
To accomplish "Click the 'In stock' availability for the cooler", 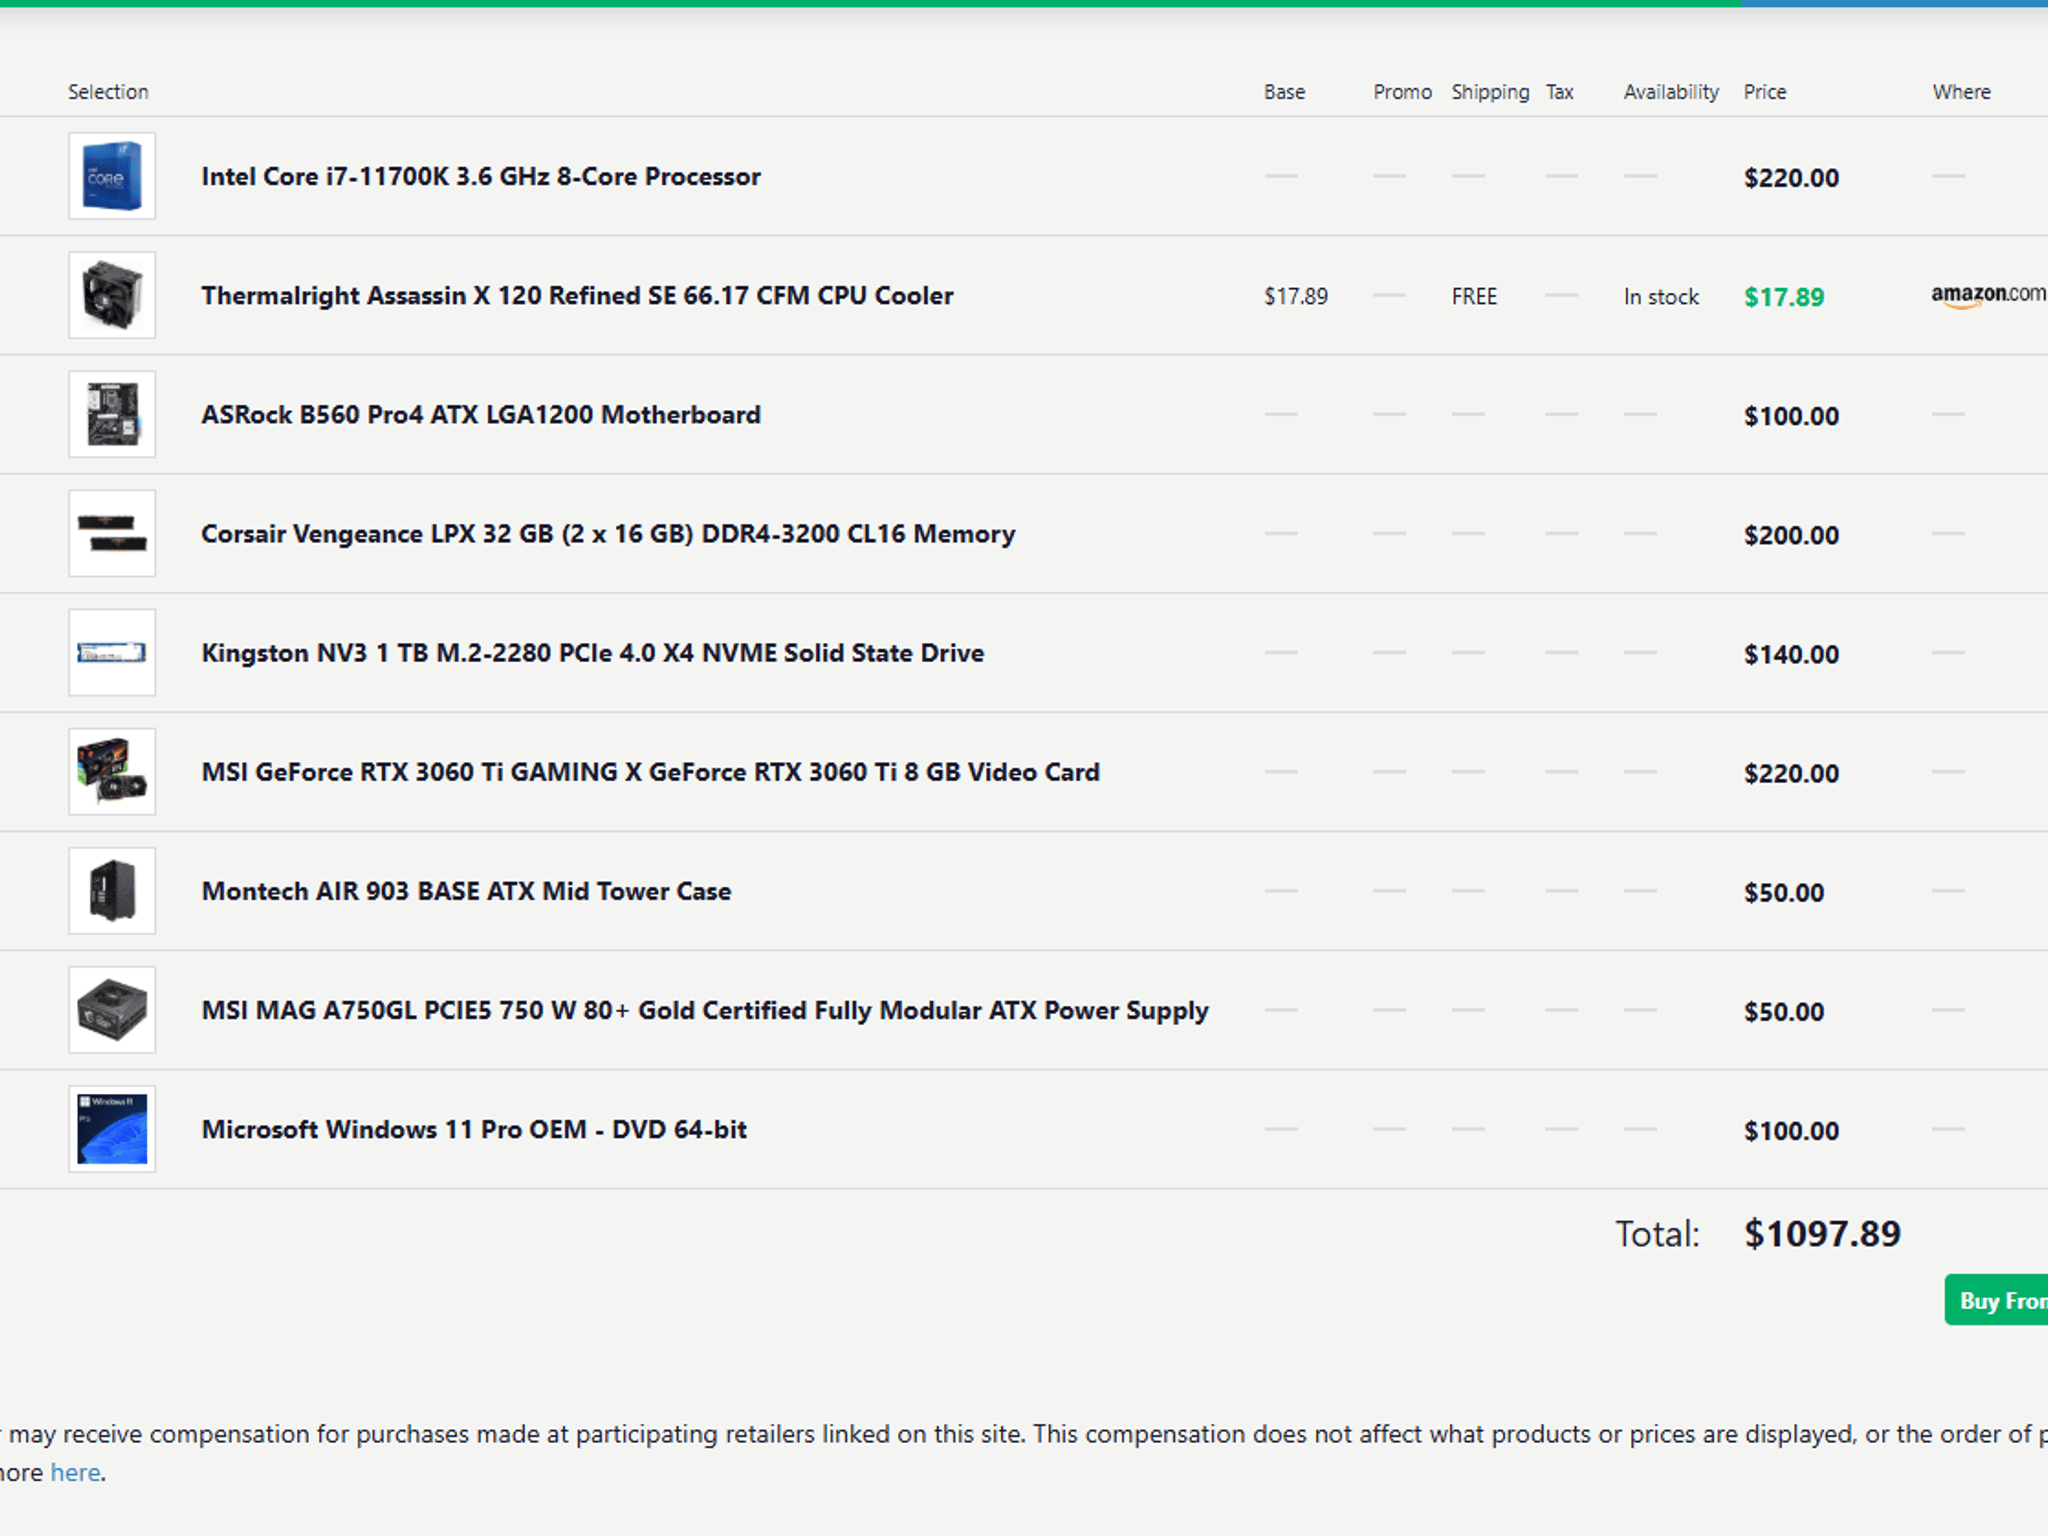I will point(1661,296).
